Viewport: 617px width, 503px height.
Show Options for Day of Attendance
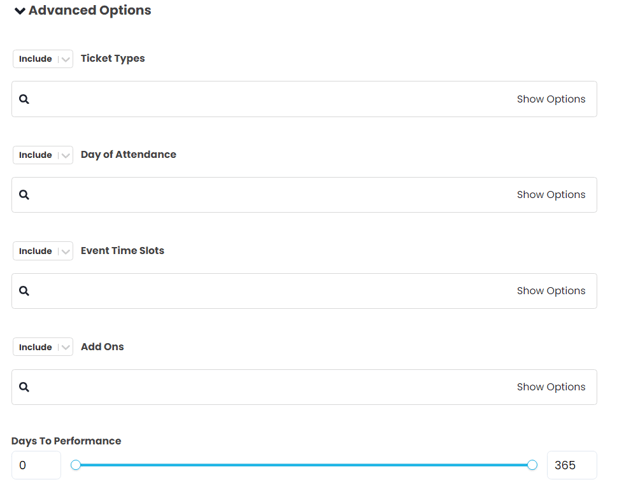(550, 195)
